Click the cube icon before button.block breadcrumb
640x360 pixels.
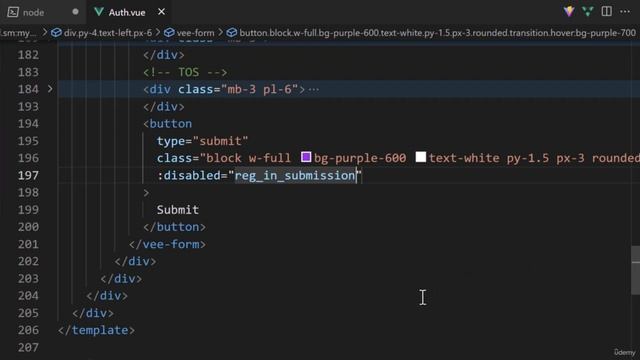[232, 33]
